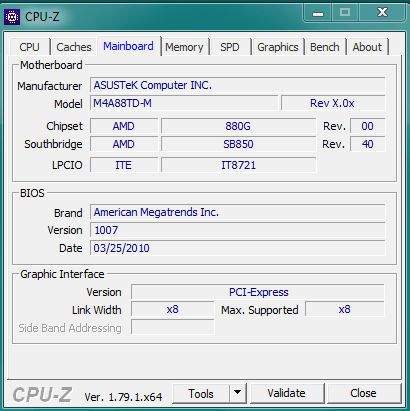The image size is (410, 411).
Task: Click the Manufacturer field ASUSTeK Computer INC.
Action: [x=238, y=85]
